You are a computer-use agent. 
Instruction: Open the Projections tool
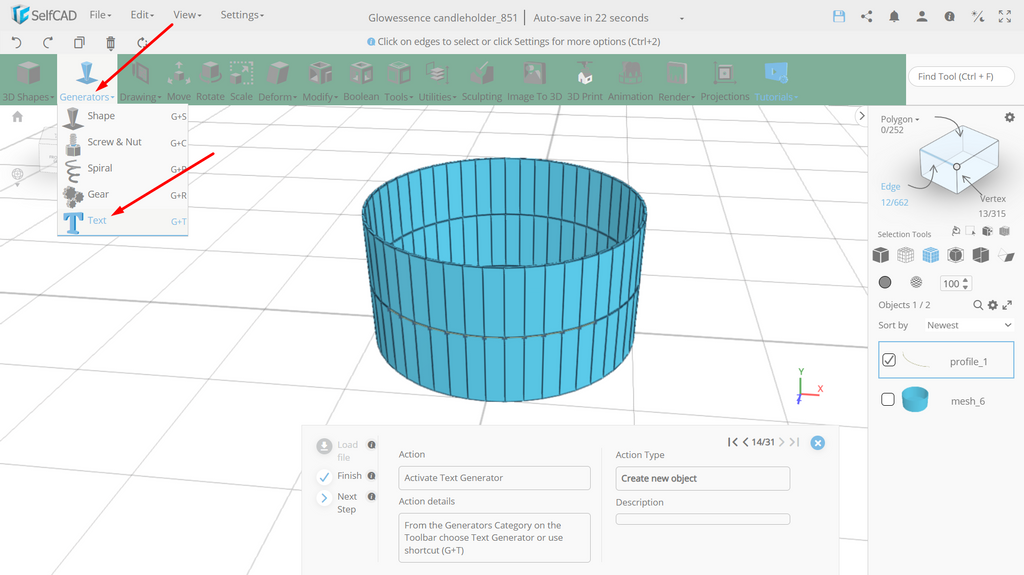(x=725, y=81)
